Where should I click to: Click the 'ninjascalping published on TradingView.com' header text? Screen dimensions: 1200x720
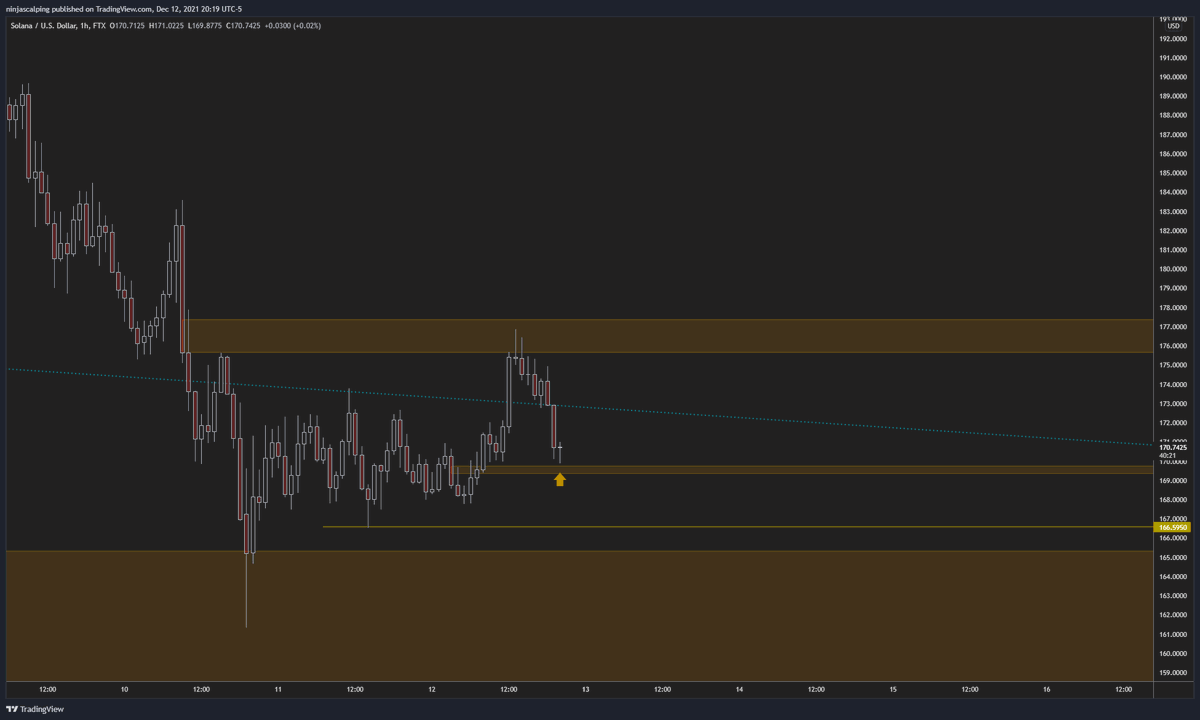click(x=80, y=8)
